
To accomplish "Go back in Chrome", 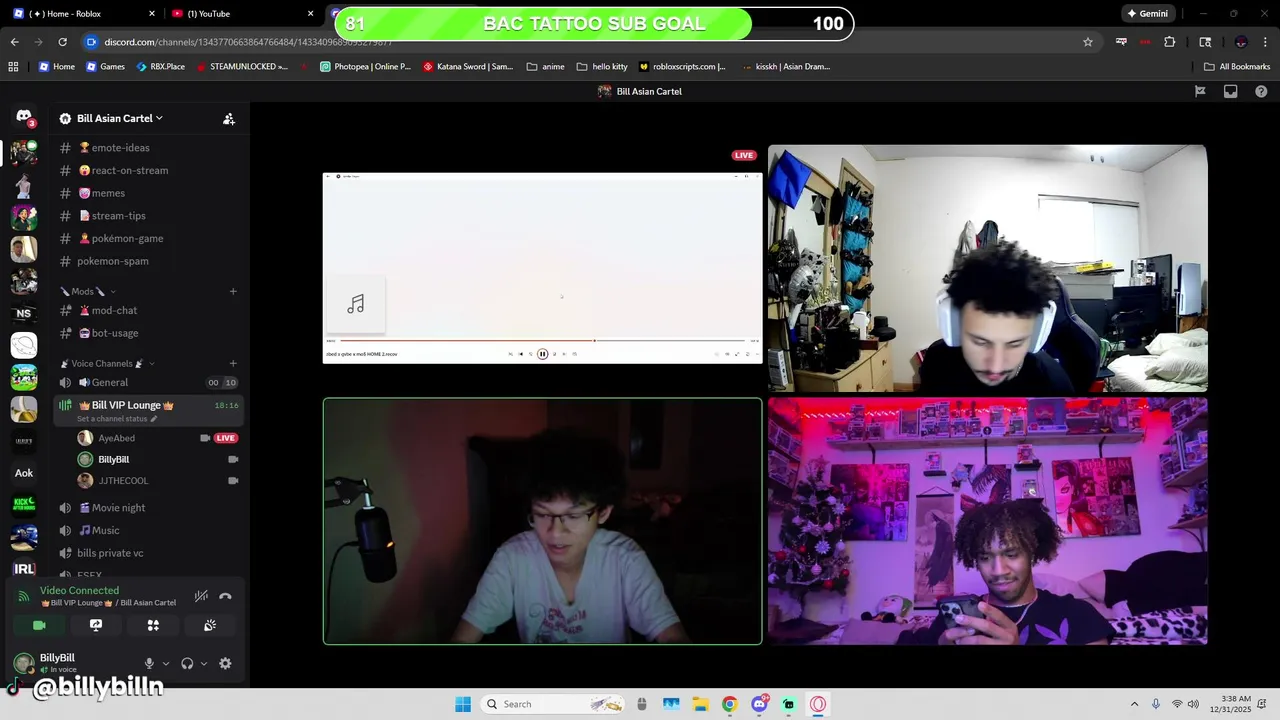I will click(14, 42).
